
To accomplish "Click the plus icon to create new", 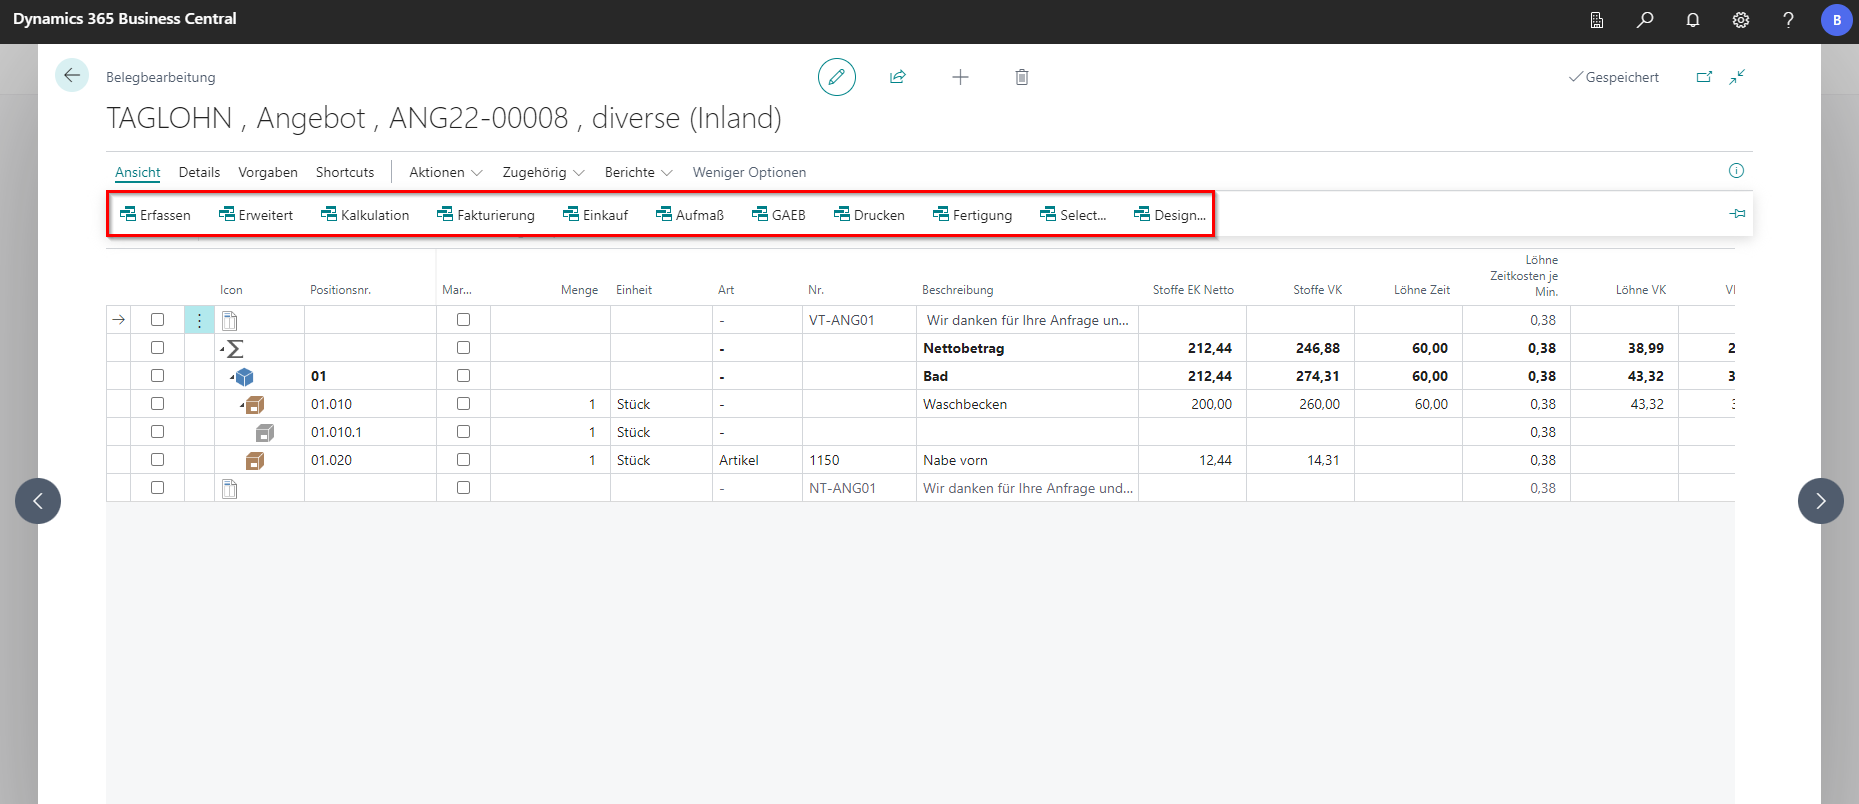I will tap(960, 77).
